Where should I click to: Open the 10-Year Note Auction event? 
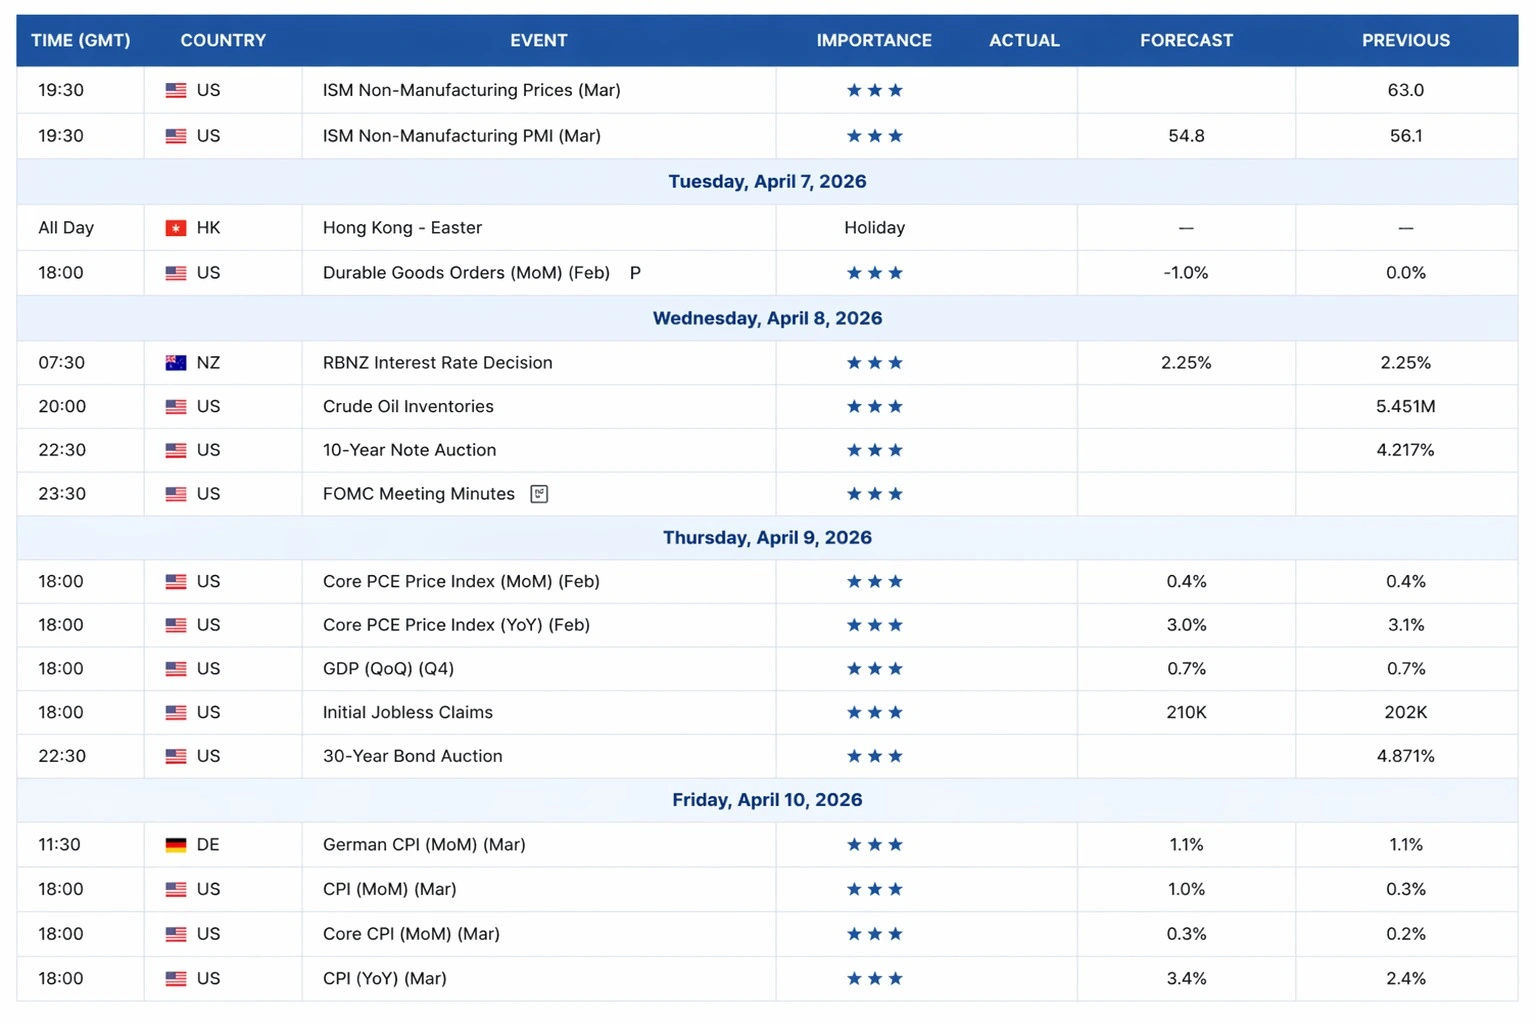[x=409, y=450]
